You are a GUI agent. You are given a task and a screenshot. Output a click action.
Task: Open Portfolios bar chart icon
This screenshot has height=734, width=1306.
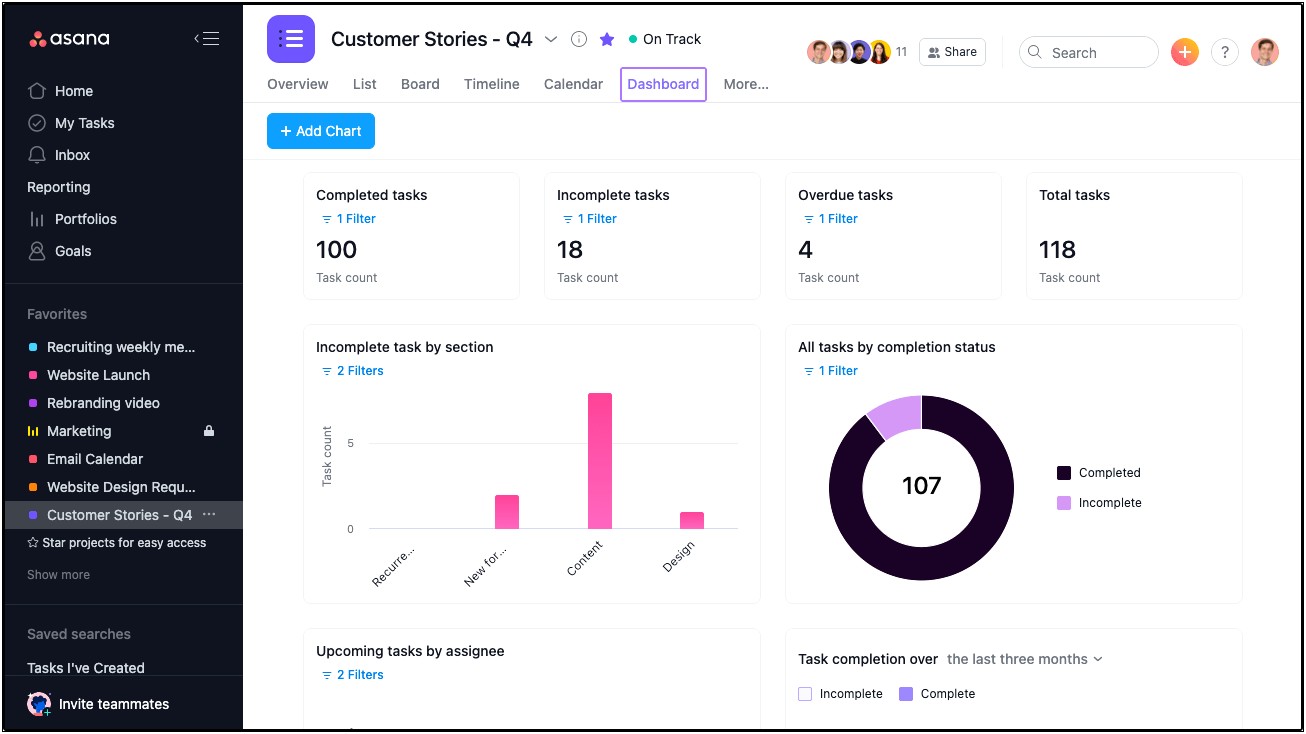coord(37,219)
